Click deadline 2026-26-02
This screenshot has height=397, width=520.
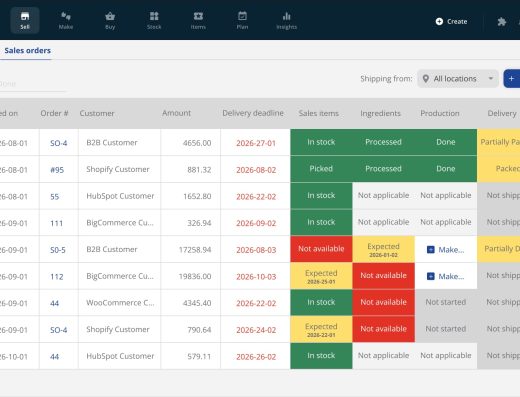pos(256,357)
